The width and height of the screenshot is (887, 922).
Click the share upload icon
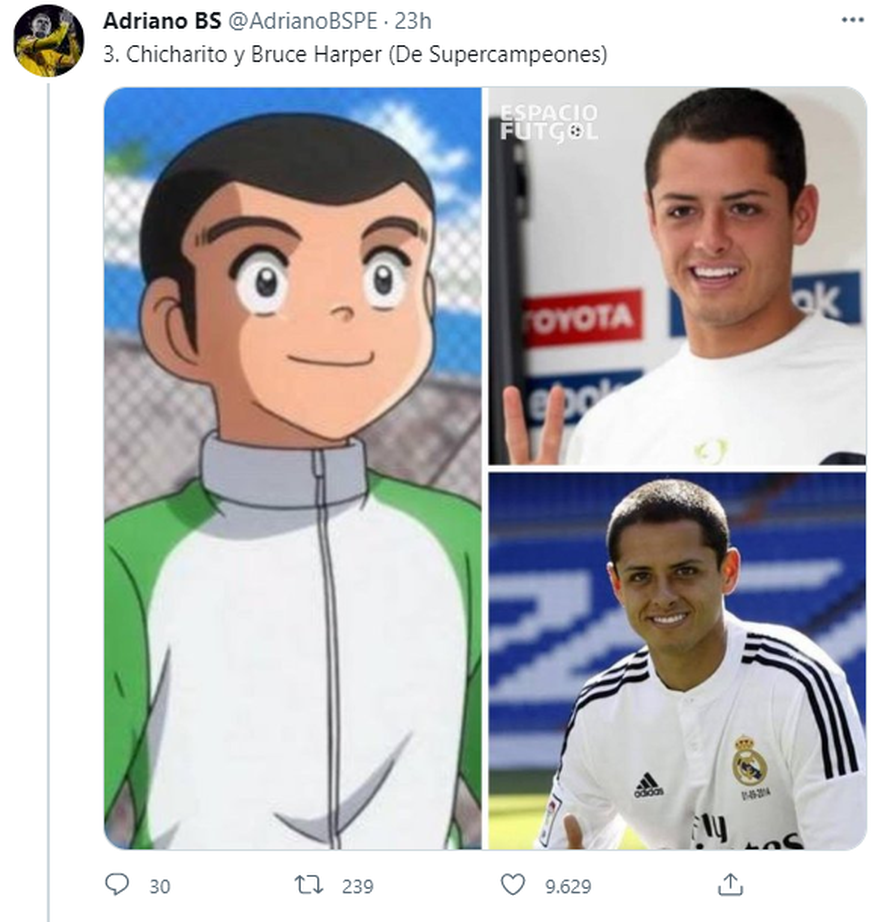coord(731,884)
